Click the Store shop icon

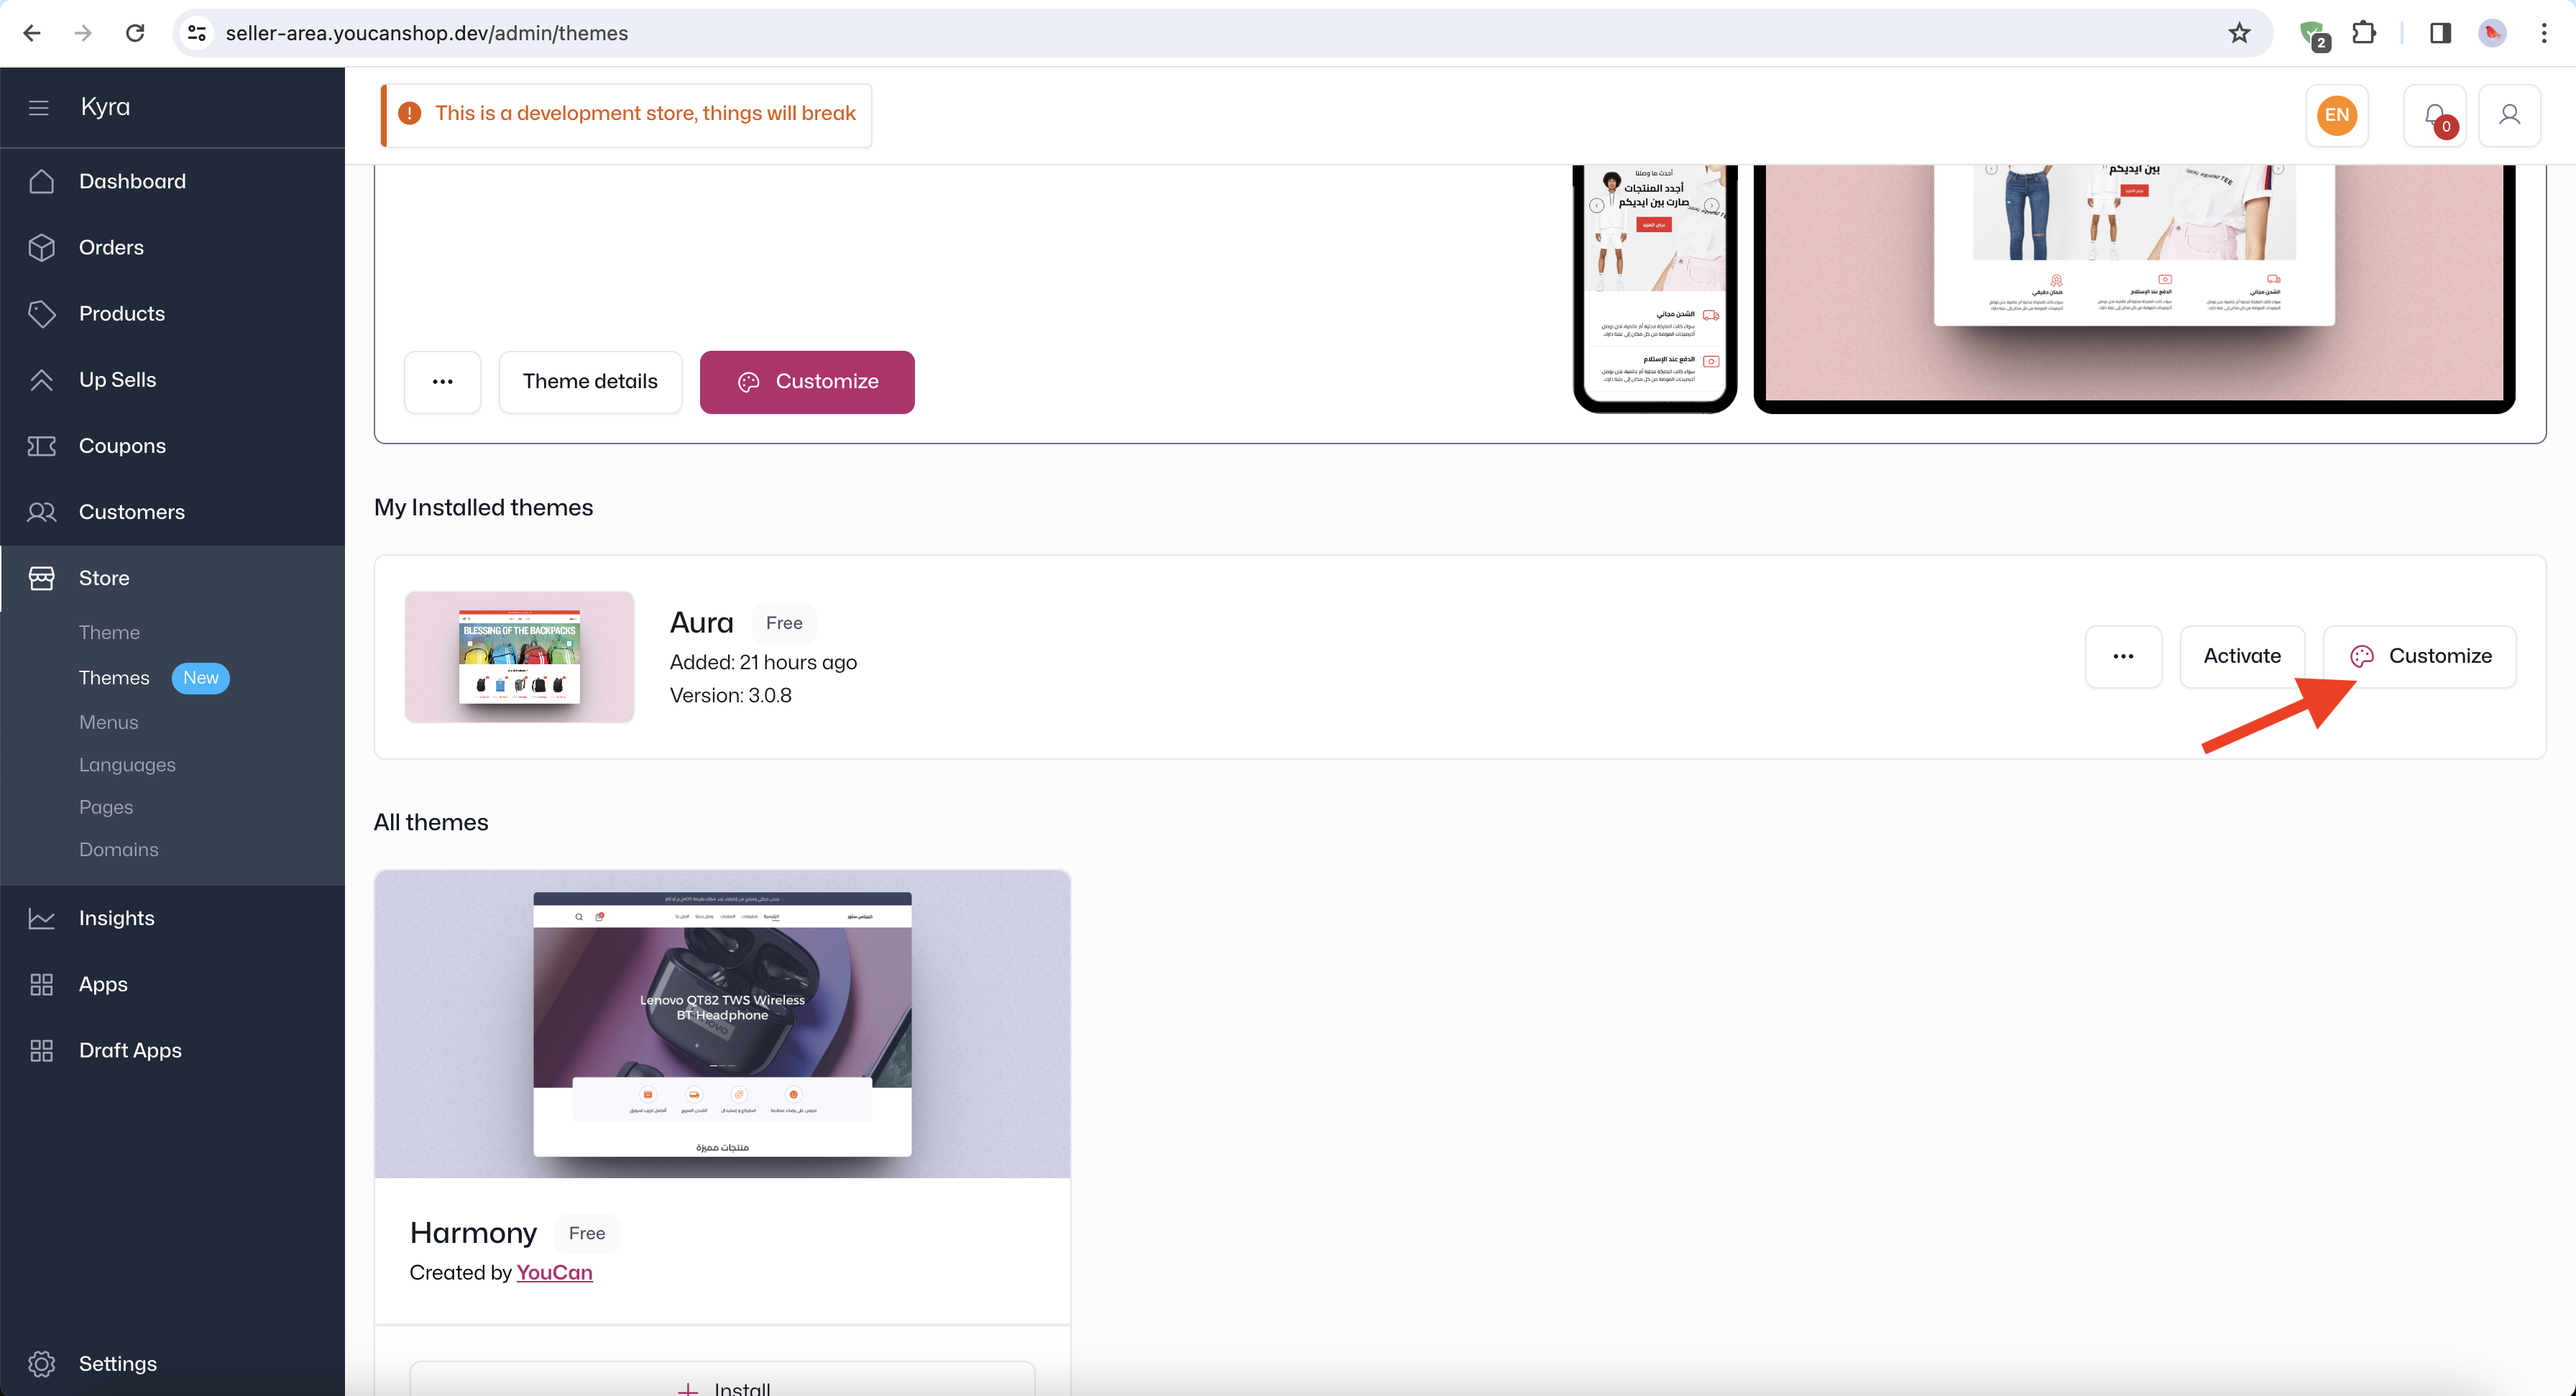(41, 578)
